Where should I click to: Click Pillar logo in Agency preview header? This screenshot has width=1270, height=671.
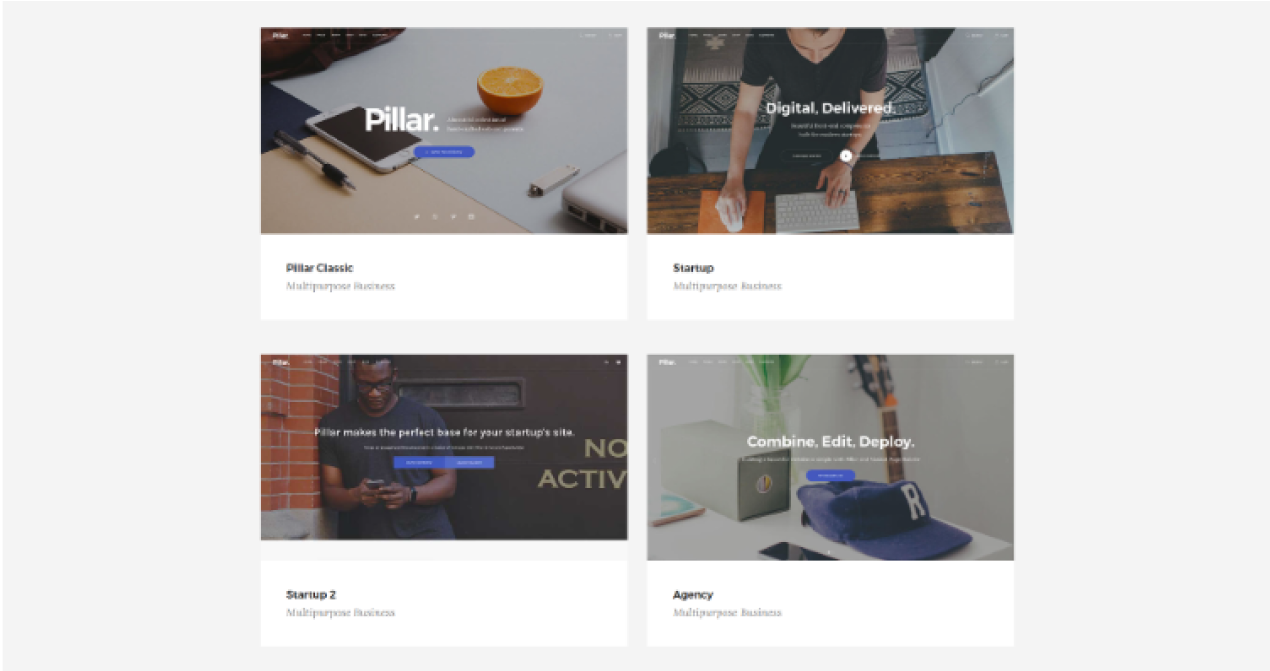(x=667, y=362)
